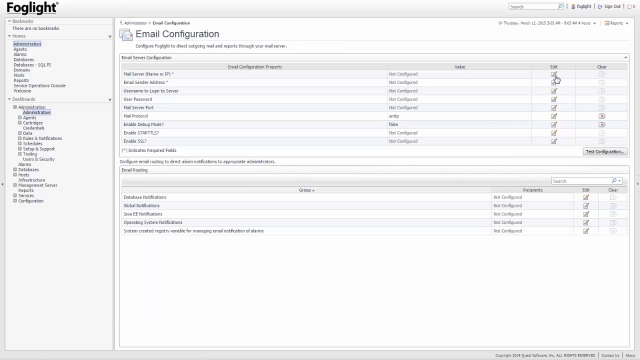Edit the Username to Login to Server property
640x360 pixels.
click(x=554, y=91)
